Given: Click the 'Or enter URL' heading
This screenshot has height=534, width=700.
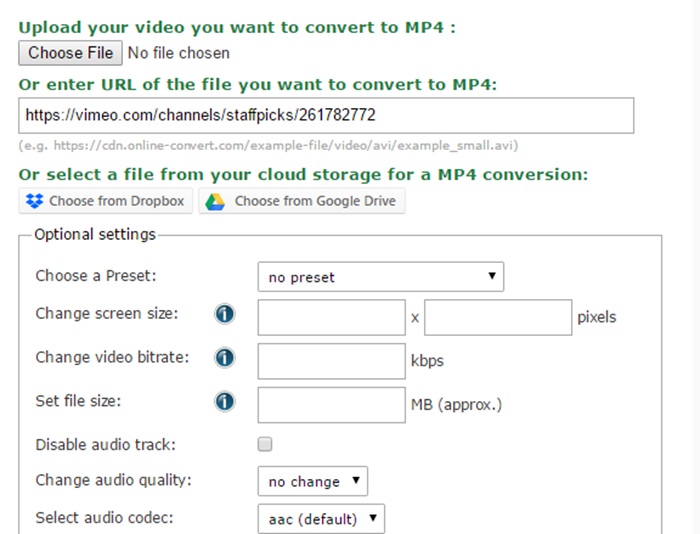Looking at the screenshot, I should tap(258, 84).
